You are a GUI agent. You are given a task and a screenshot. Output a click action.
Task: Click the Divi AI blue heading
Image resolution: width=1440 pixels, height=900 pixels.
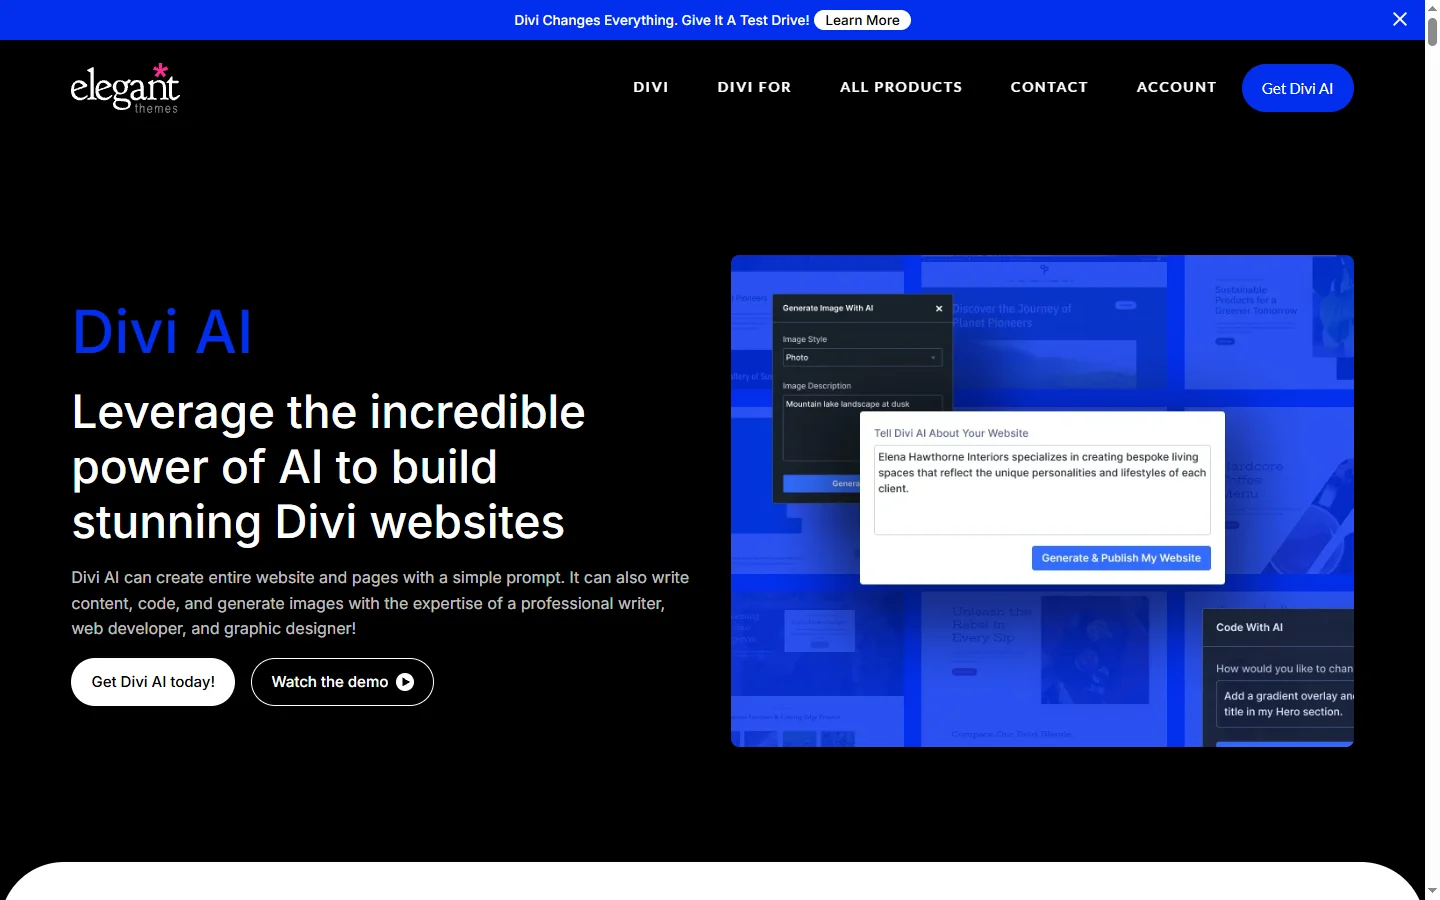(x=162, y=332)
